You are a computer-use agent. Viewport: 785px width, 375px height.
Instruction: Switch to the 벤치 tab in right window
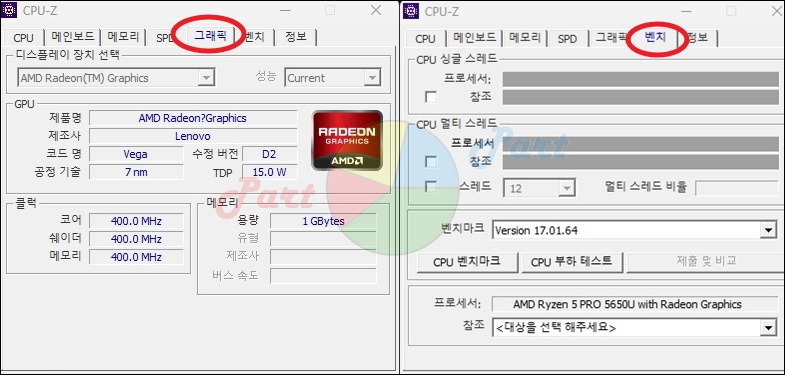(656, 37)
